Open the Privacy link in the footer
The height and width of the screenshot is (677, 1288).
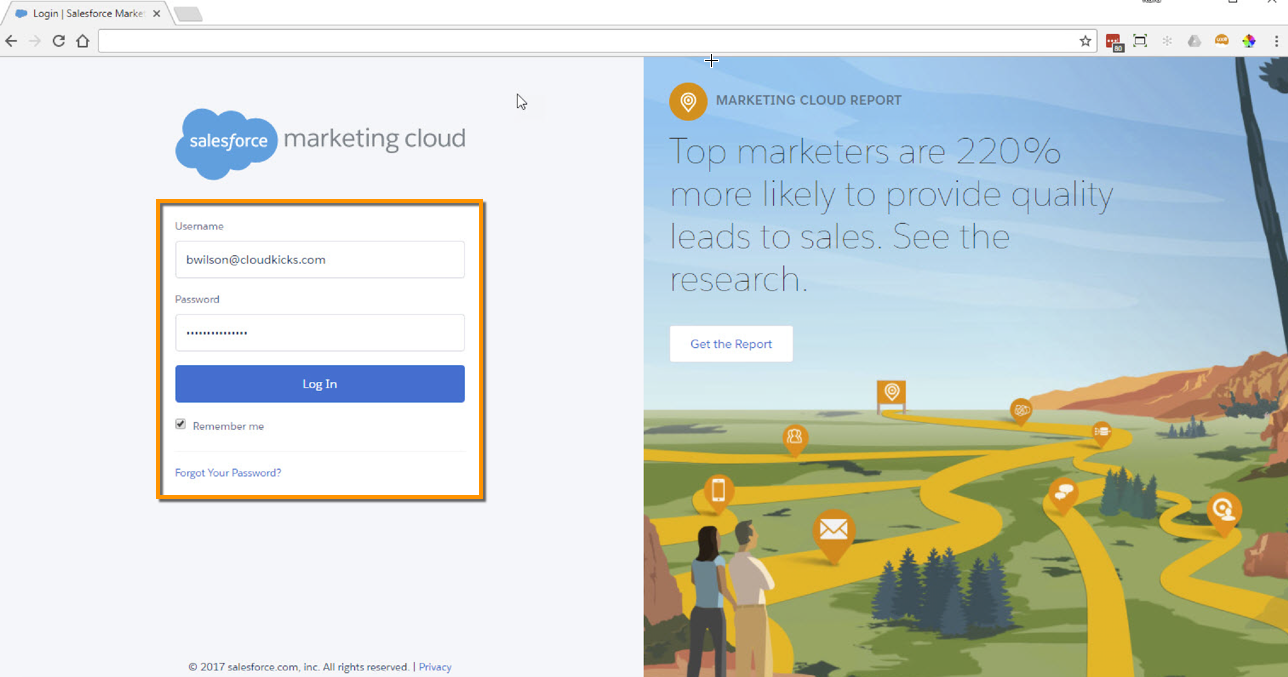click(x=435, y=667)
